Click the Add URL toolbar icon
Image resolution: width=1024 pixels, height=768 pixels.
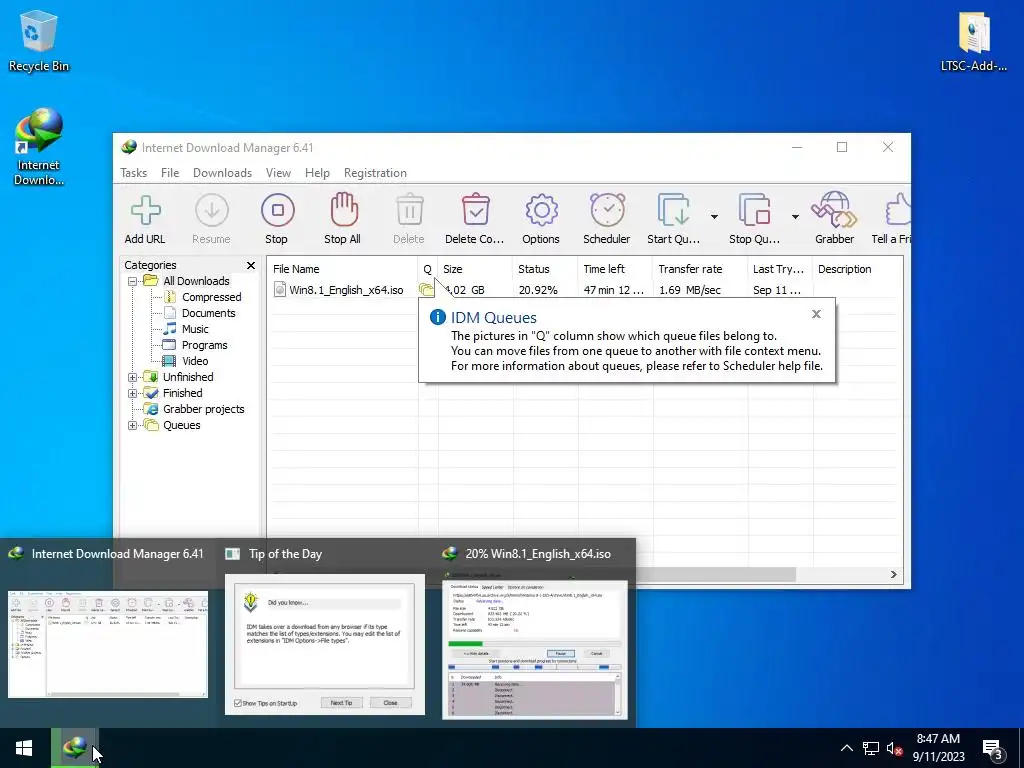tap(145, 219)
